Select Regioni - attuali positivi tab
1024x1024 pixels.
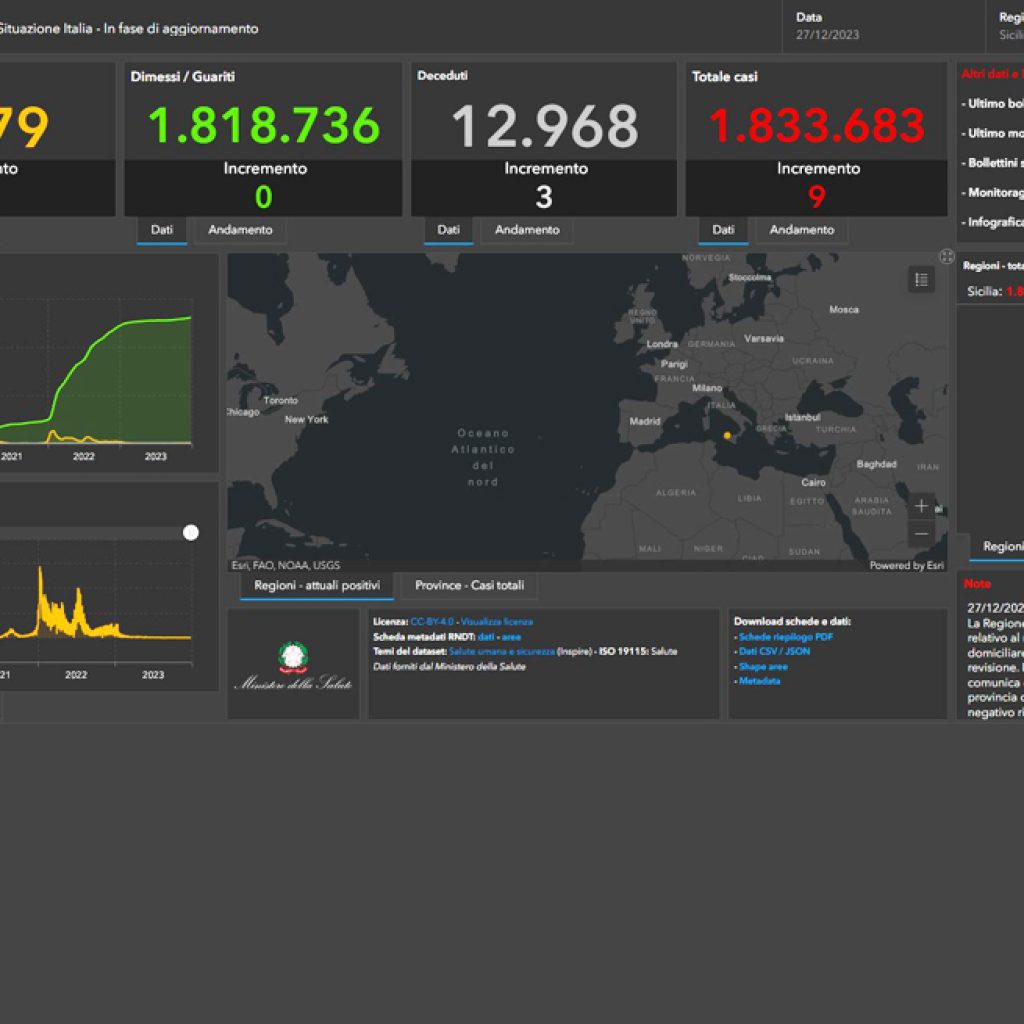point(316,586)
